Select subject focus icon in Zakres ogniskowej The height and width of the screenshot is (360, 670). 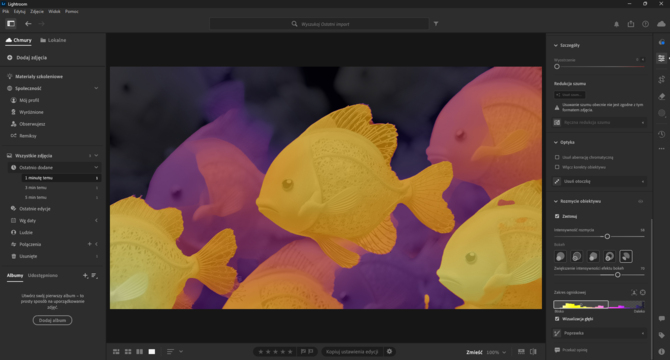634,293
